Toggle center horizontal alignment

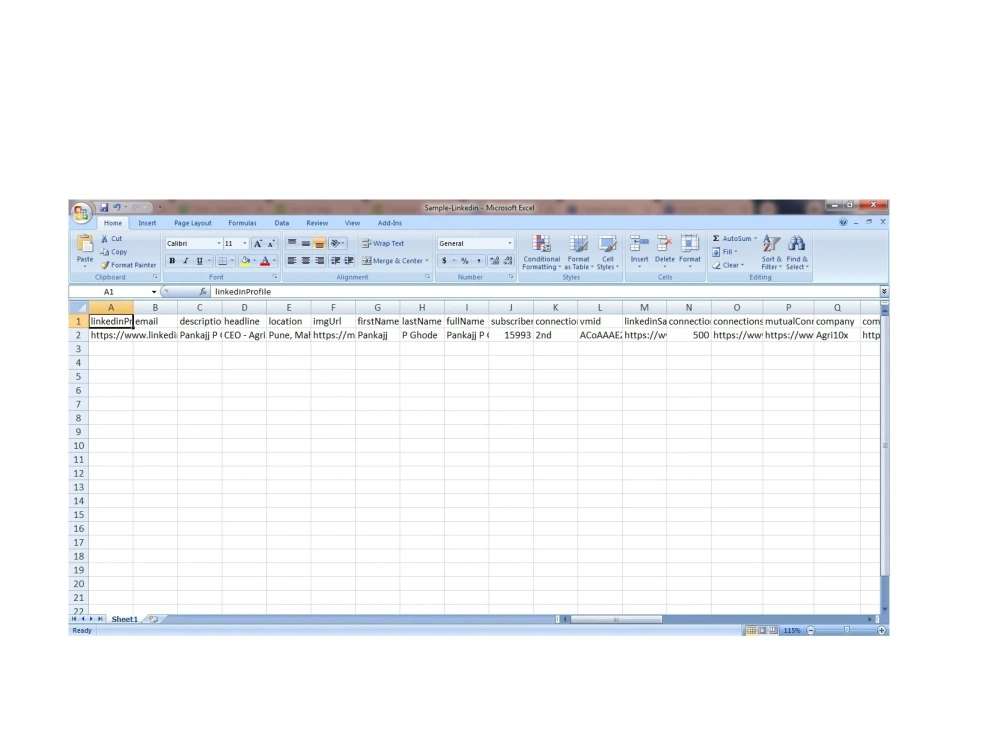pyautogui.click(x=305, y=261)
